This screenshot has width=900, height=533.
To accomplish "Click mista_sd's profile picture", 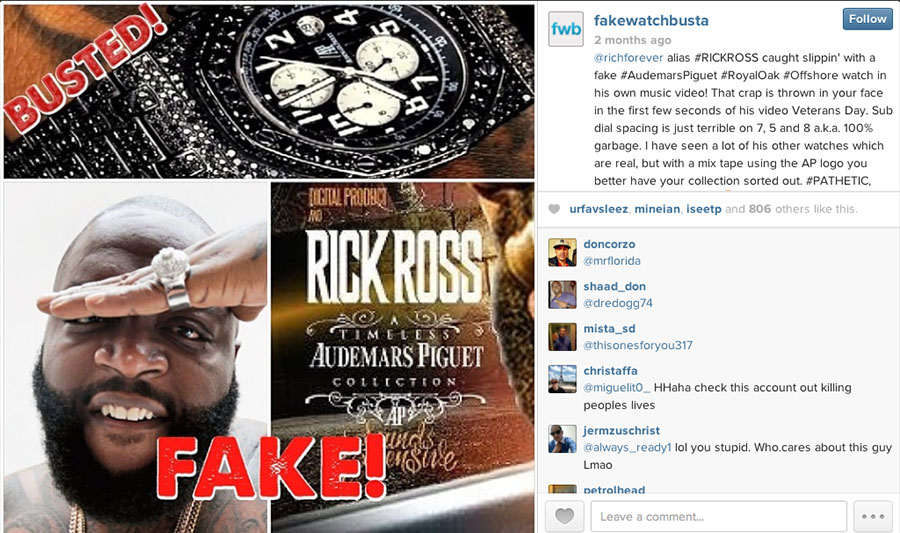I will [x=562, y=337].
